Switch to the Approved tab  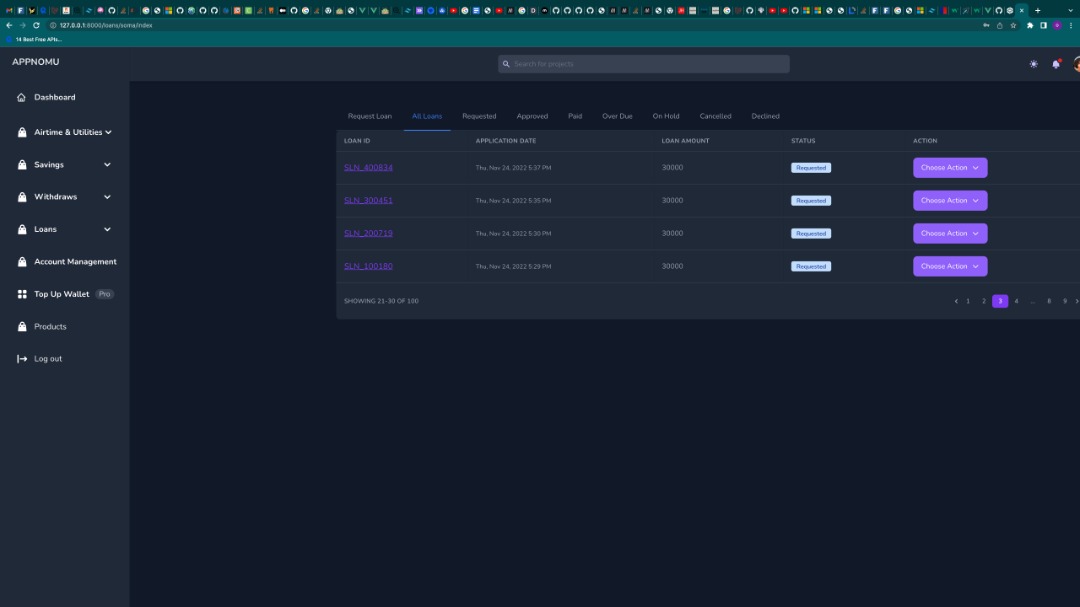(x=532, y=116)
